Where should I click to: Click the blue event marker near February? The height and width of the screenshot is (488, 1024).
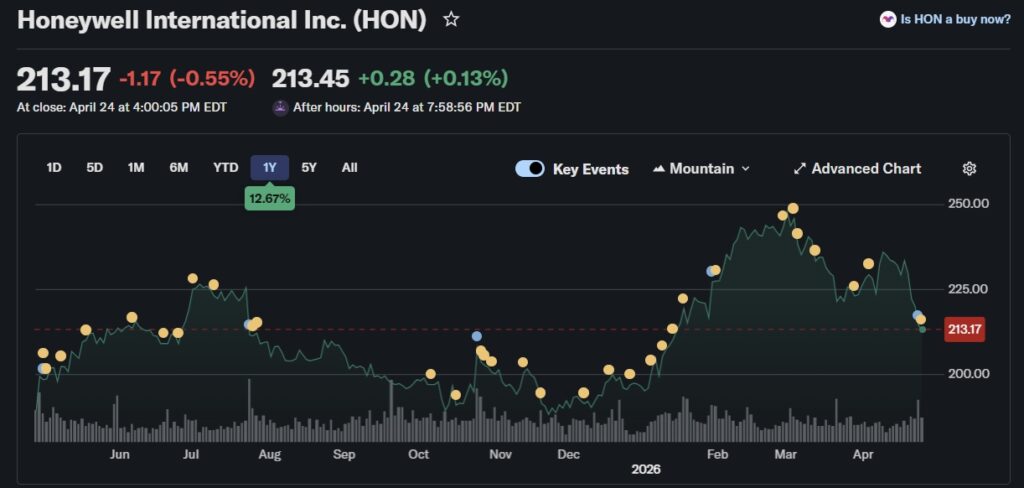(x=711, y=271)
